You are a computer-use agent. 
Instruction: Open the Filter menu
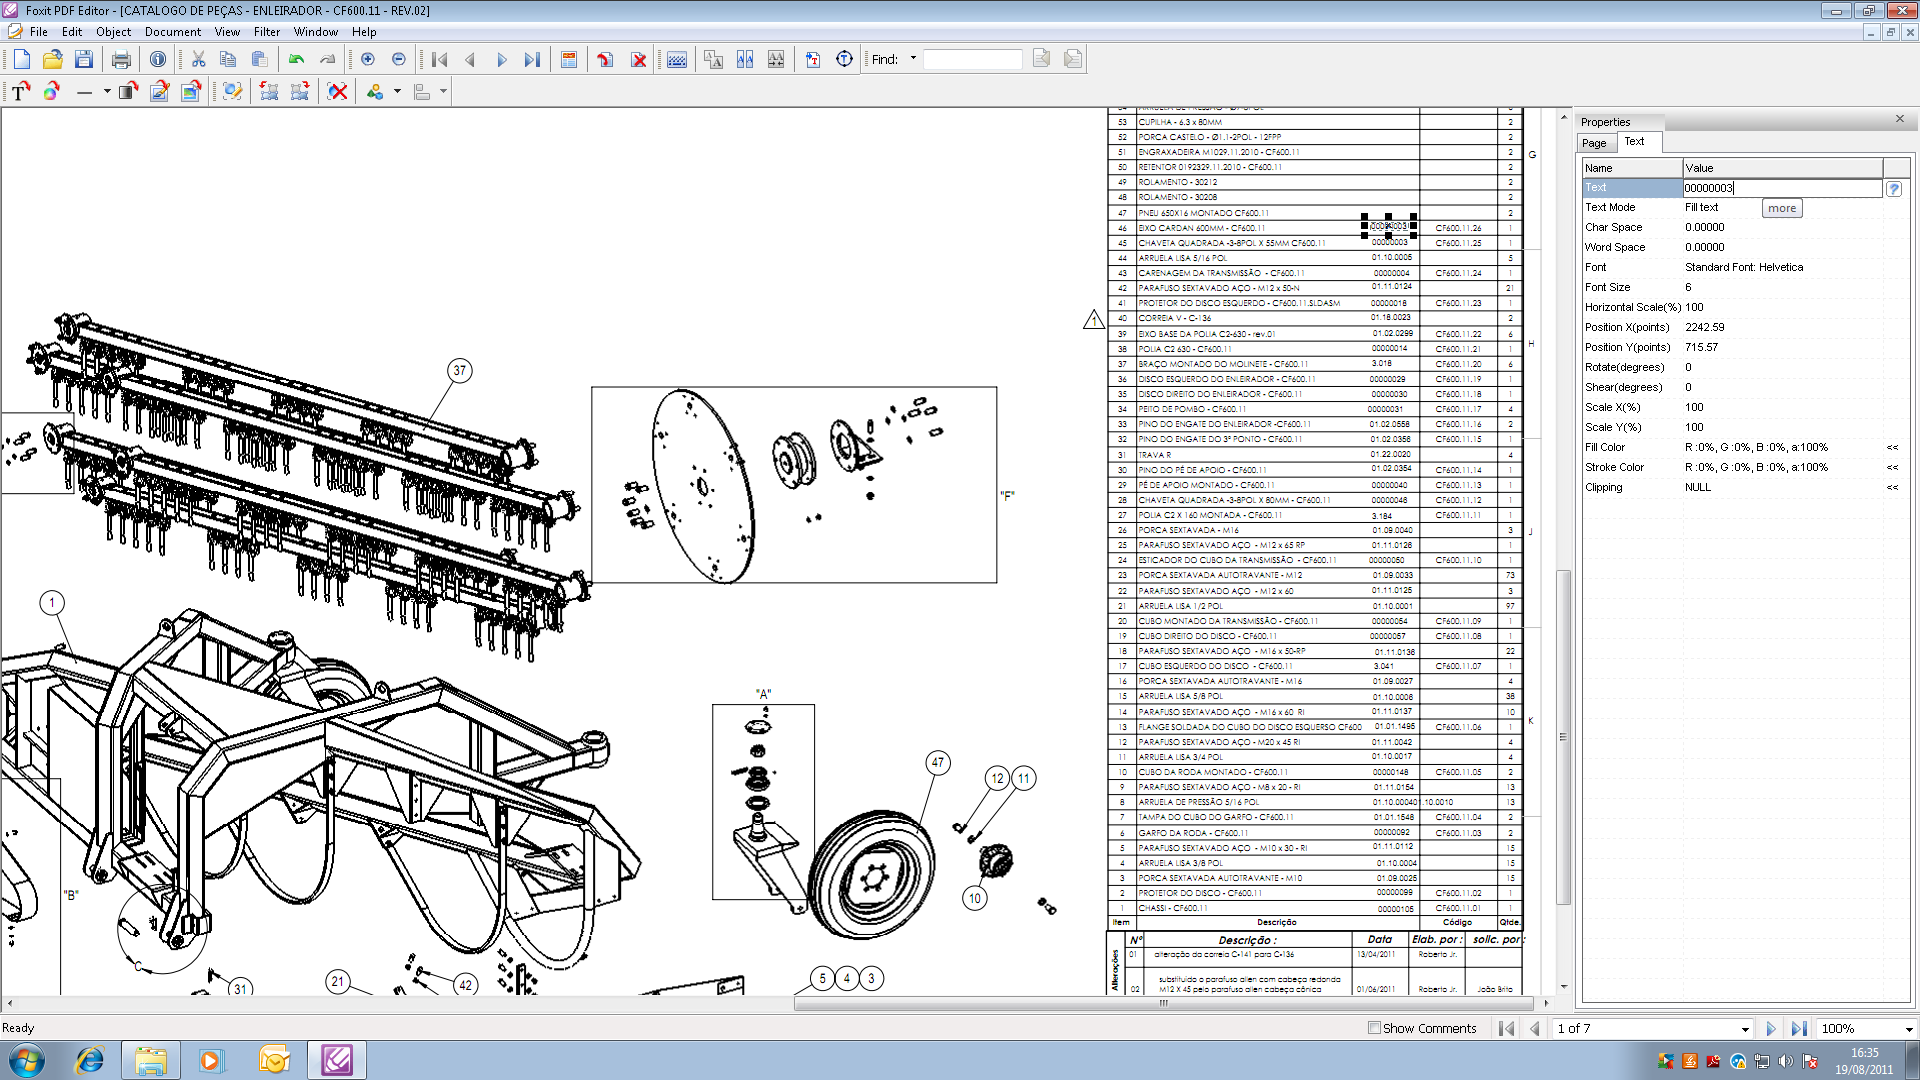pyautogui.click(x=267, y=32)
